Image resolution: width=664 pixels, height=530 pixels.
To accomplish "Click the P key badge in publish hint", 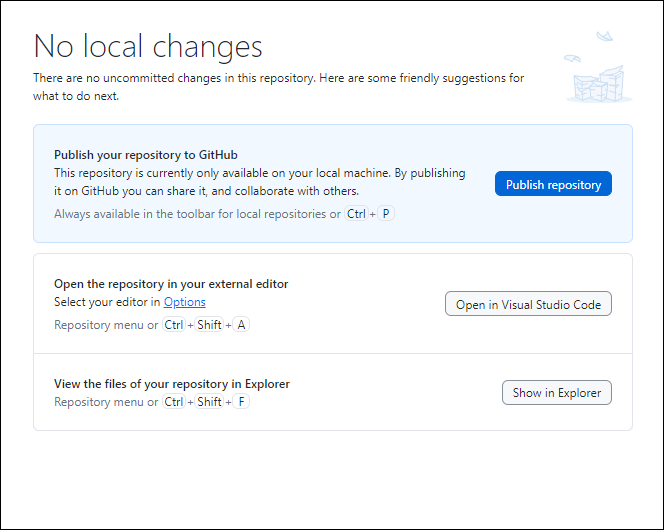I will tap(386, 214).
